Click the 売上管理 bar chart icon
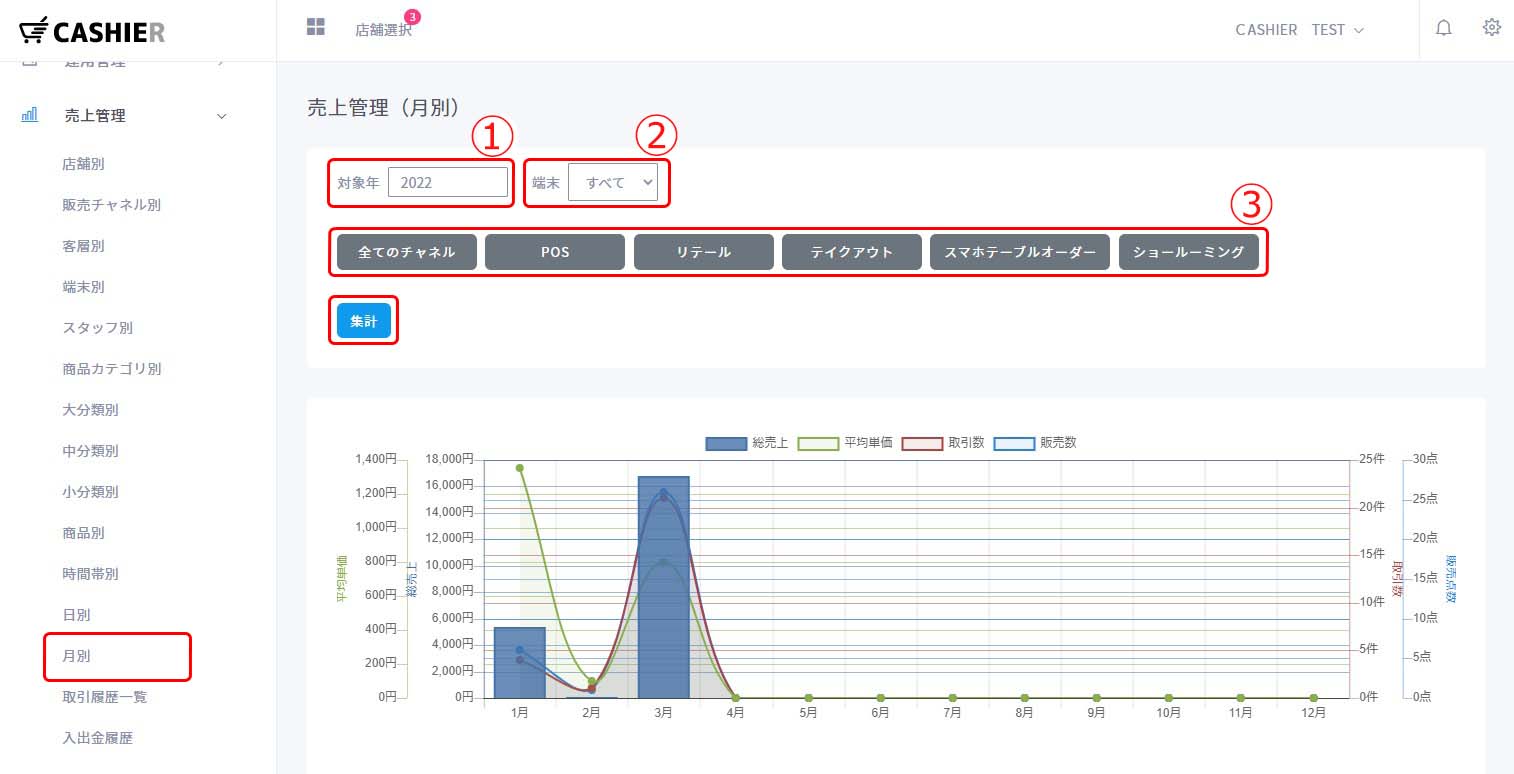1514x774 pixels. tap(30, 115)
